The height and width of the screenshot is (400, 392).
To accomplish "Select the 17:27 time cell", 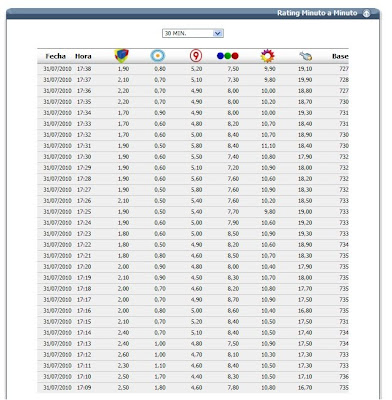I will (84, 190).
